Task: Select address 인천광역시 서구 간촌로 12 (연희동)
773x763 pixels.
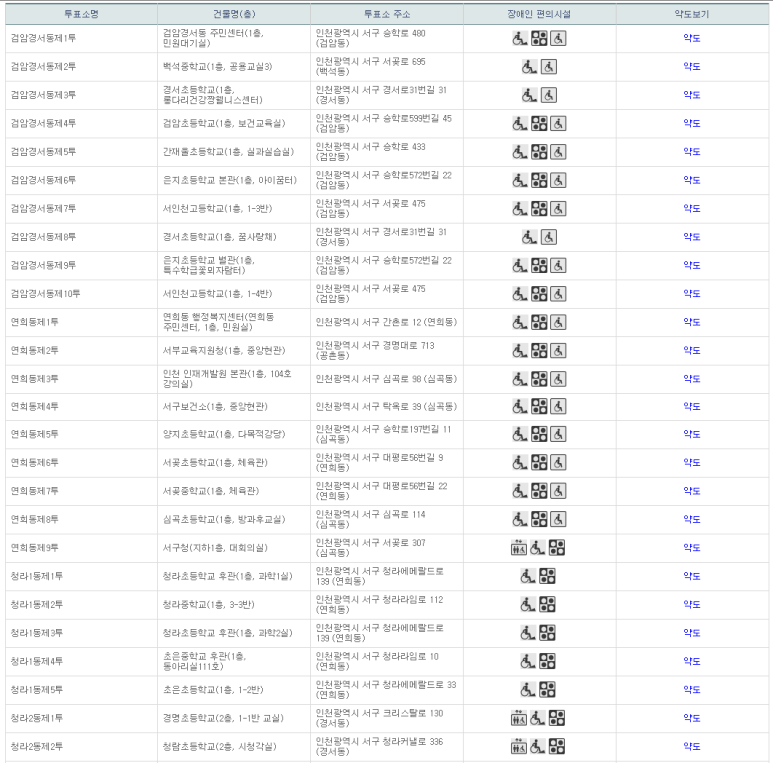Action: 386,322
